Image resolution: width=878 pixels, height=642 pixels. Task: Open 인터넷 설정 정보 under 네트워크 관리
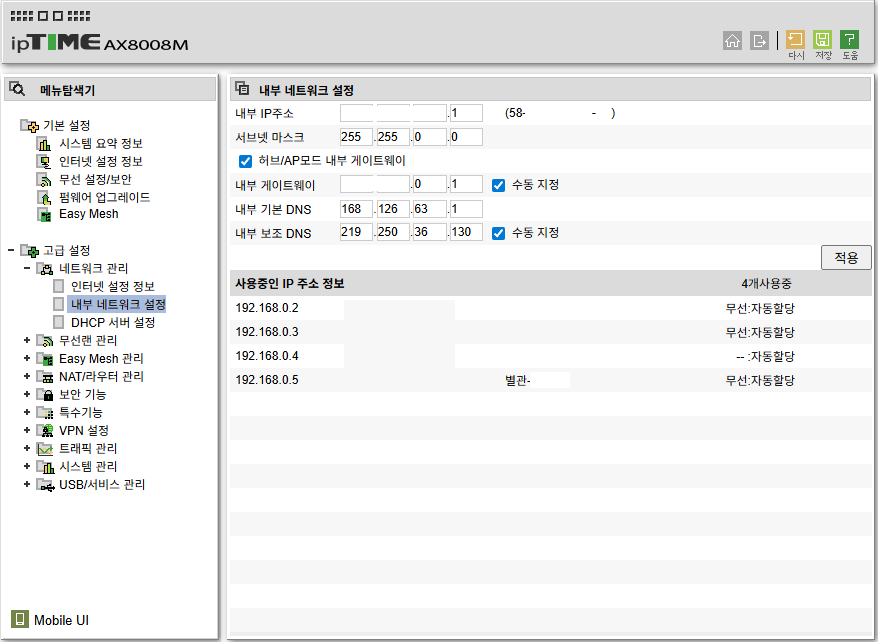pyautogui.click(x=113, y=287)
